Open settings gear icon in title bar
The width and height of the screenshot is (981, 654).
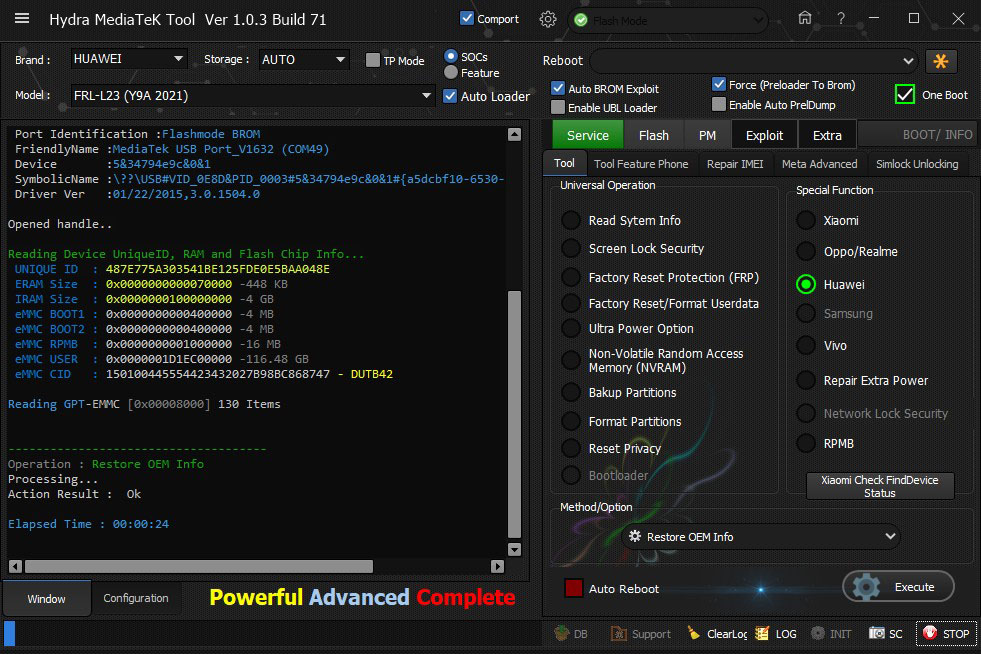(548, 19)
